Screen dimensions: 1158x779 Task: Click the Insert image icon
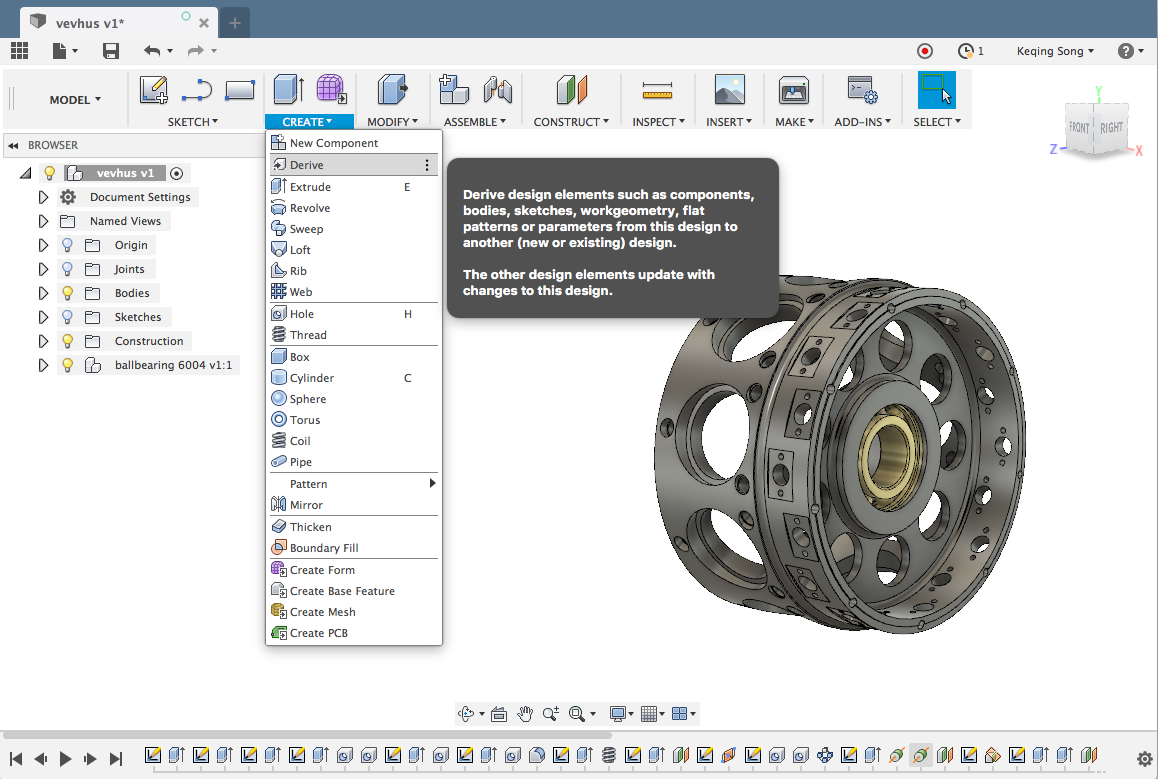[729, 91]
